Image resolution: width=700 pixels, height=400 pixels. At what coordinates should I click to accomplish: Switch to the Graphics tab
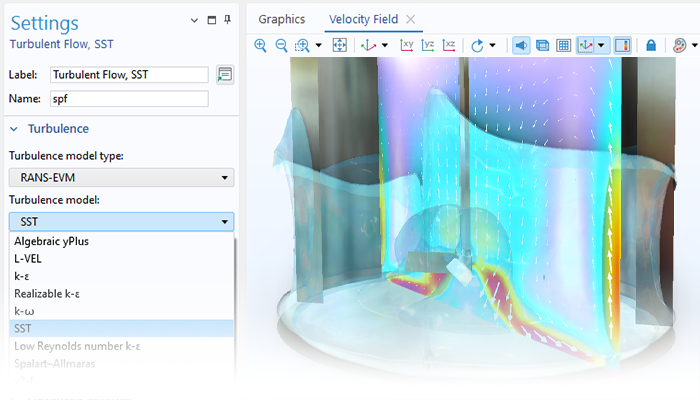[282, 19]
